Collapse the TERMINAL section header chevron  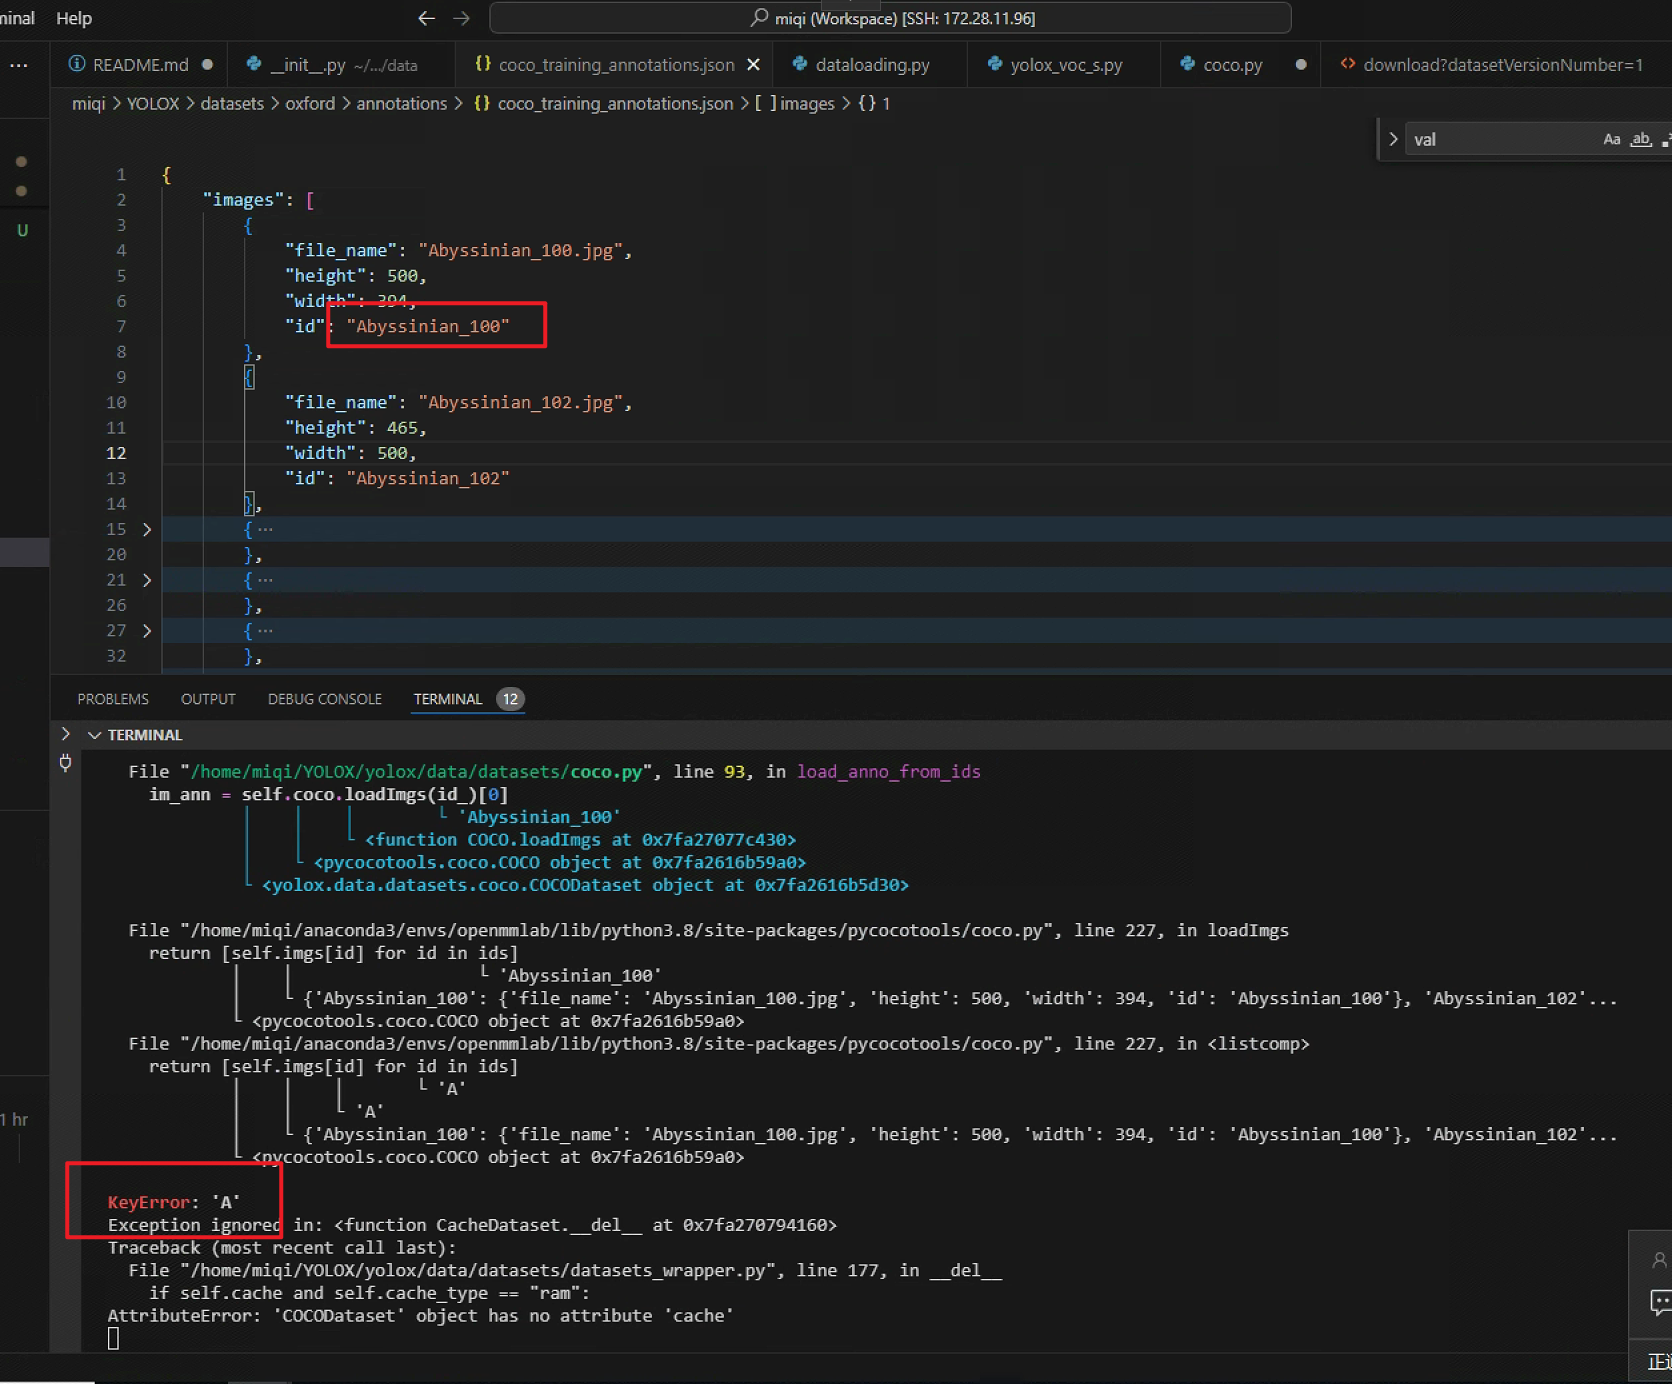[95, 735]
